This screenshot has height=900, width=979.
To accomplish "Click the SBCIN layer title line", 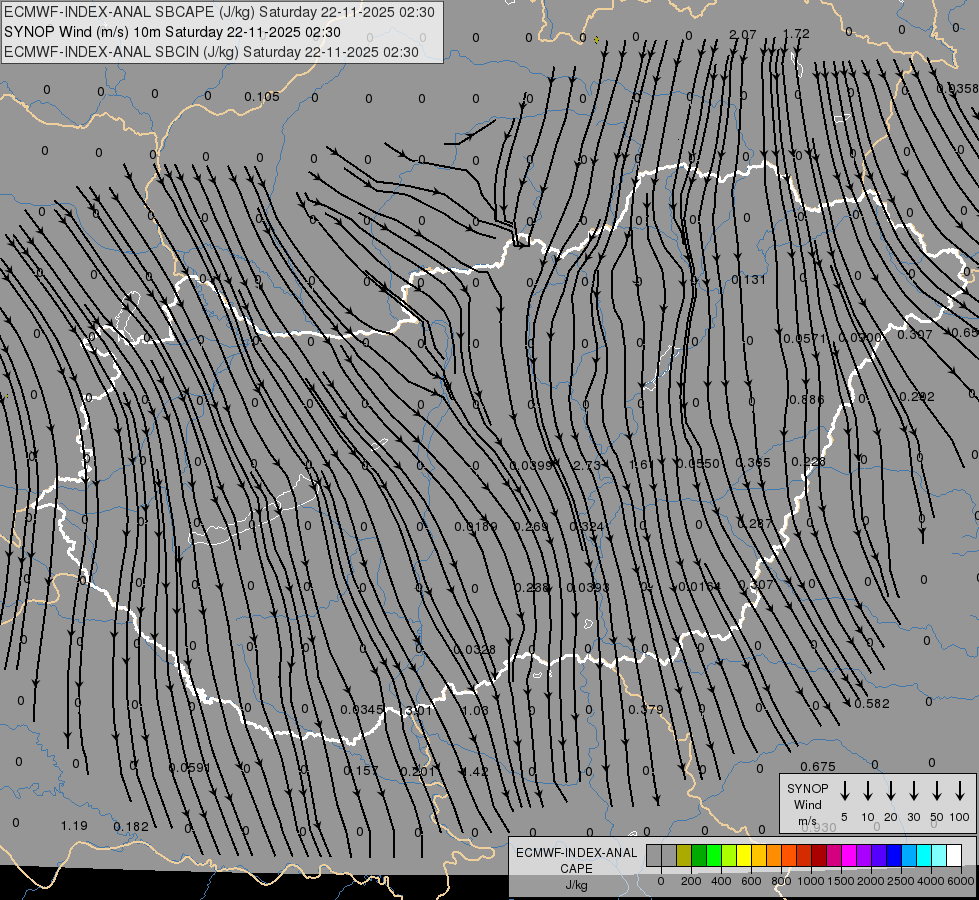I will coord(211,52).
